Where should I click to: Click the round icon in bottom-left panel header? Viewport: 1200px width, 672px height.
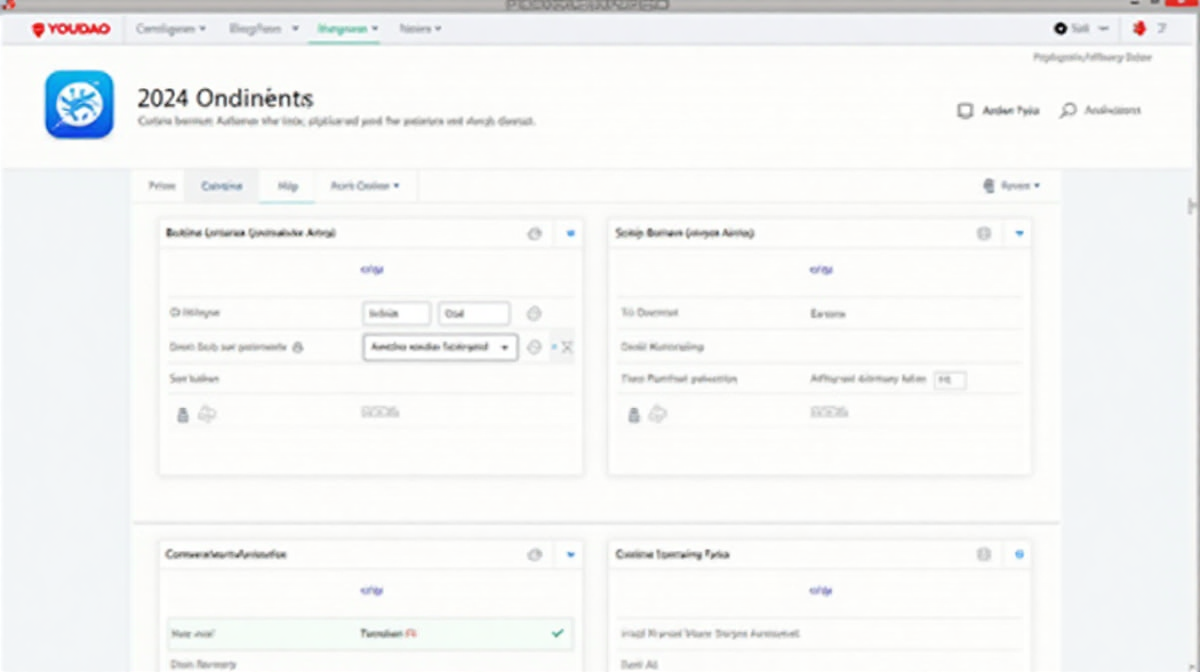tap(534, 554)
